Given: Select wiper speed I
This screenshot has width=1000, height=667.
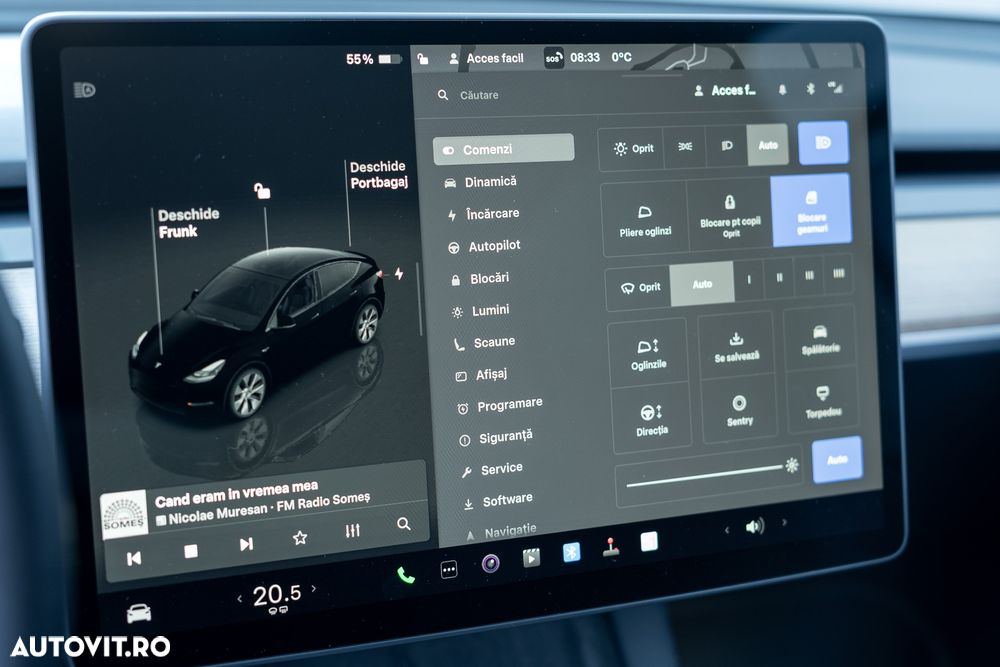Looking at the screenshot, I should click(x=749, y=279).
